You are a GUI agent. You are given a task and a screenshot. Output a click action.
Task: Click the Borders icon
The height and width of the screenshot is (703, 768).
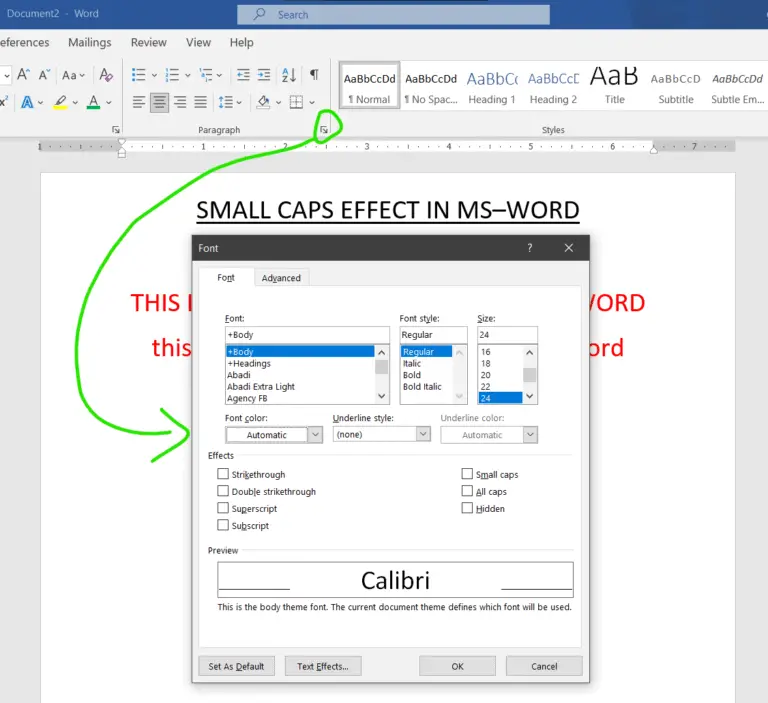point(296,102)
